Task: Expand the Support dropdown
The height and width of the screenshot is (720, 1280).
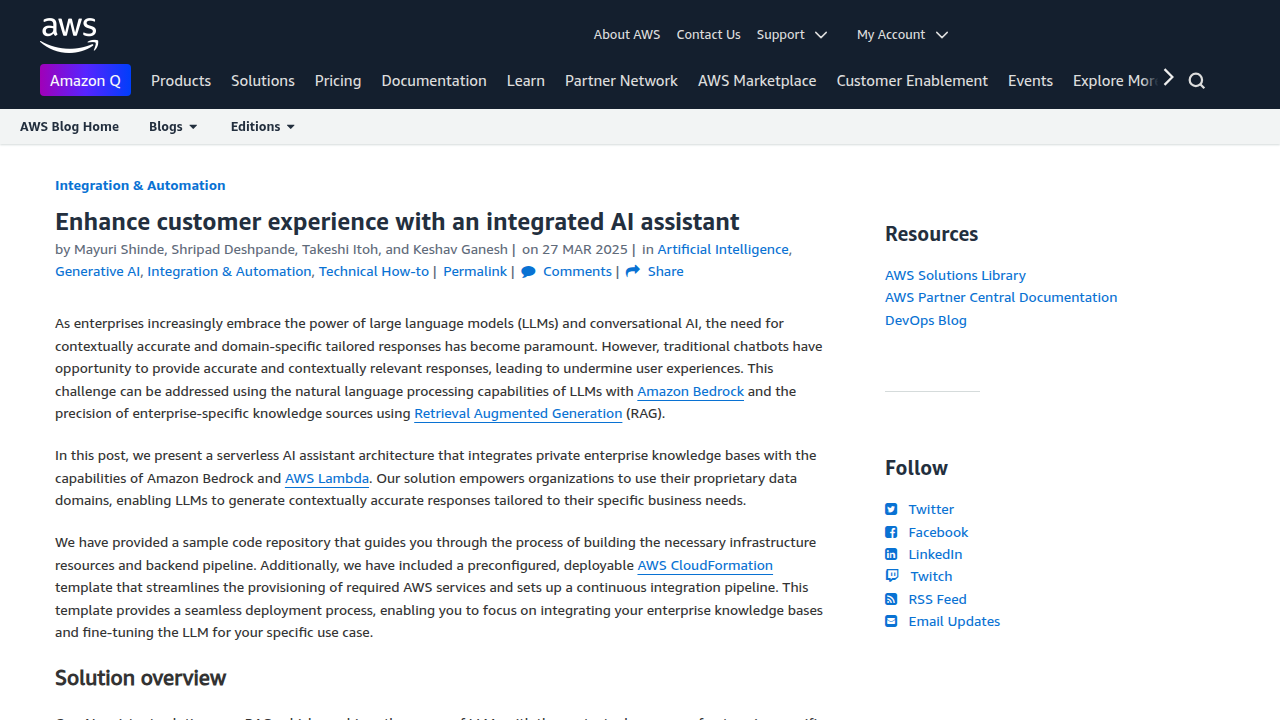Action: (x=792, y=34)
